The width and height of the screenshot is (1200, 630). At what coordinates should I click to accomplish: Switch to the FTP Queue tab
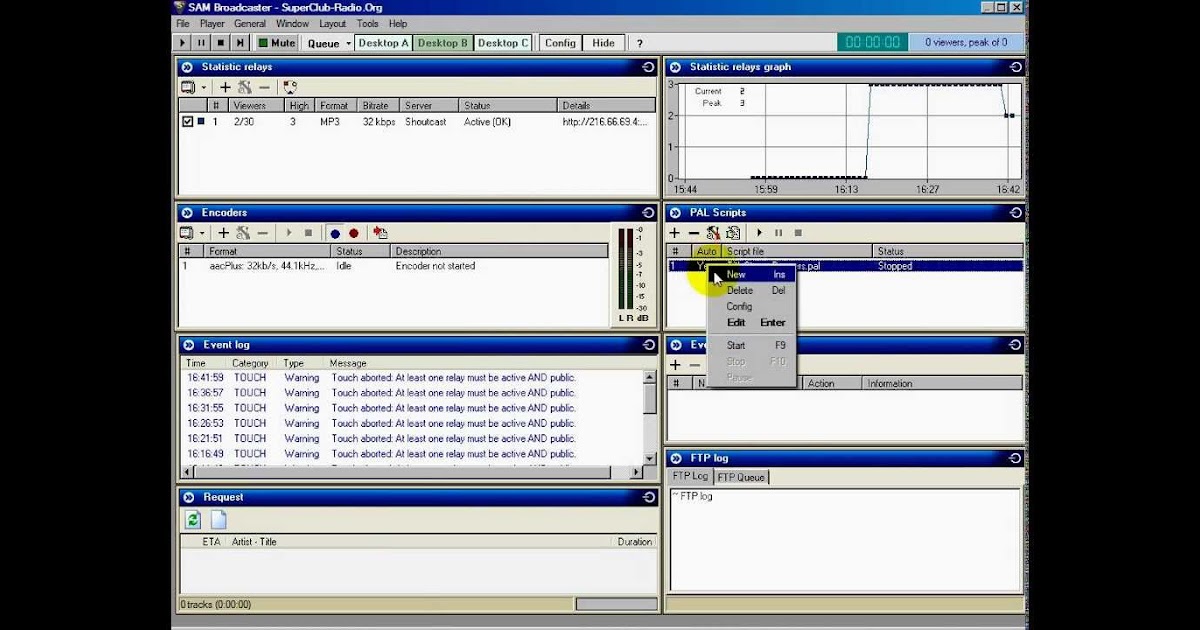(741, 477)
